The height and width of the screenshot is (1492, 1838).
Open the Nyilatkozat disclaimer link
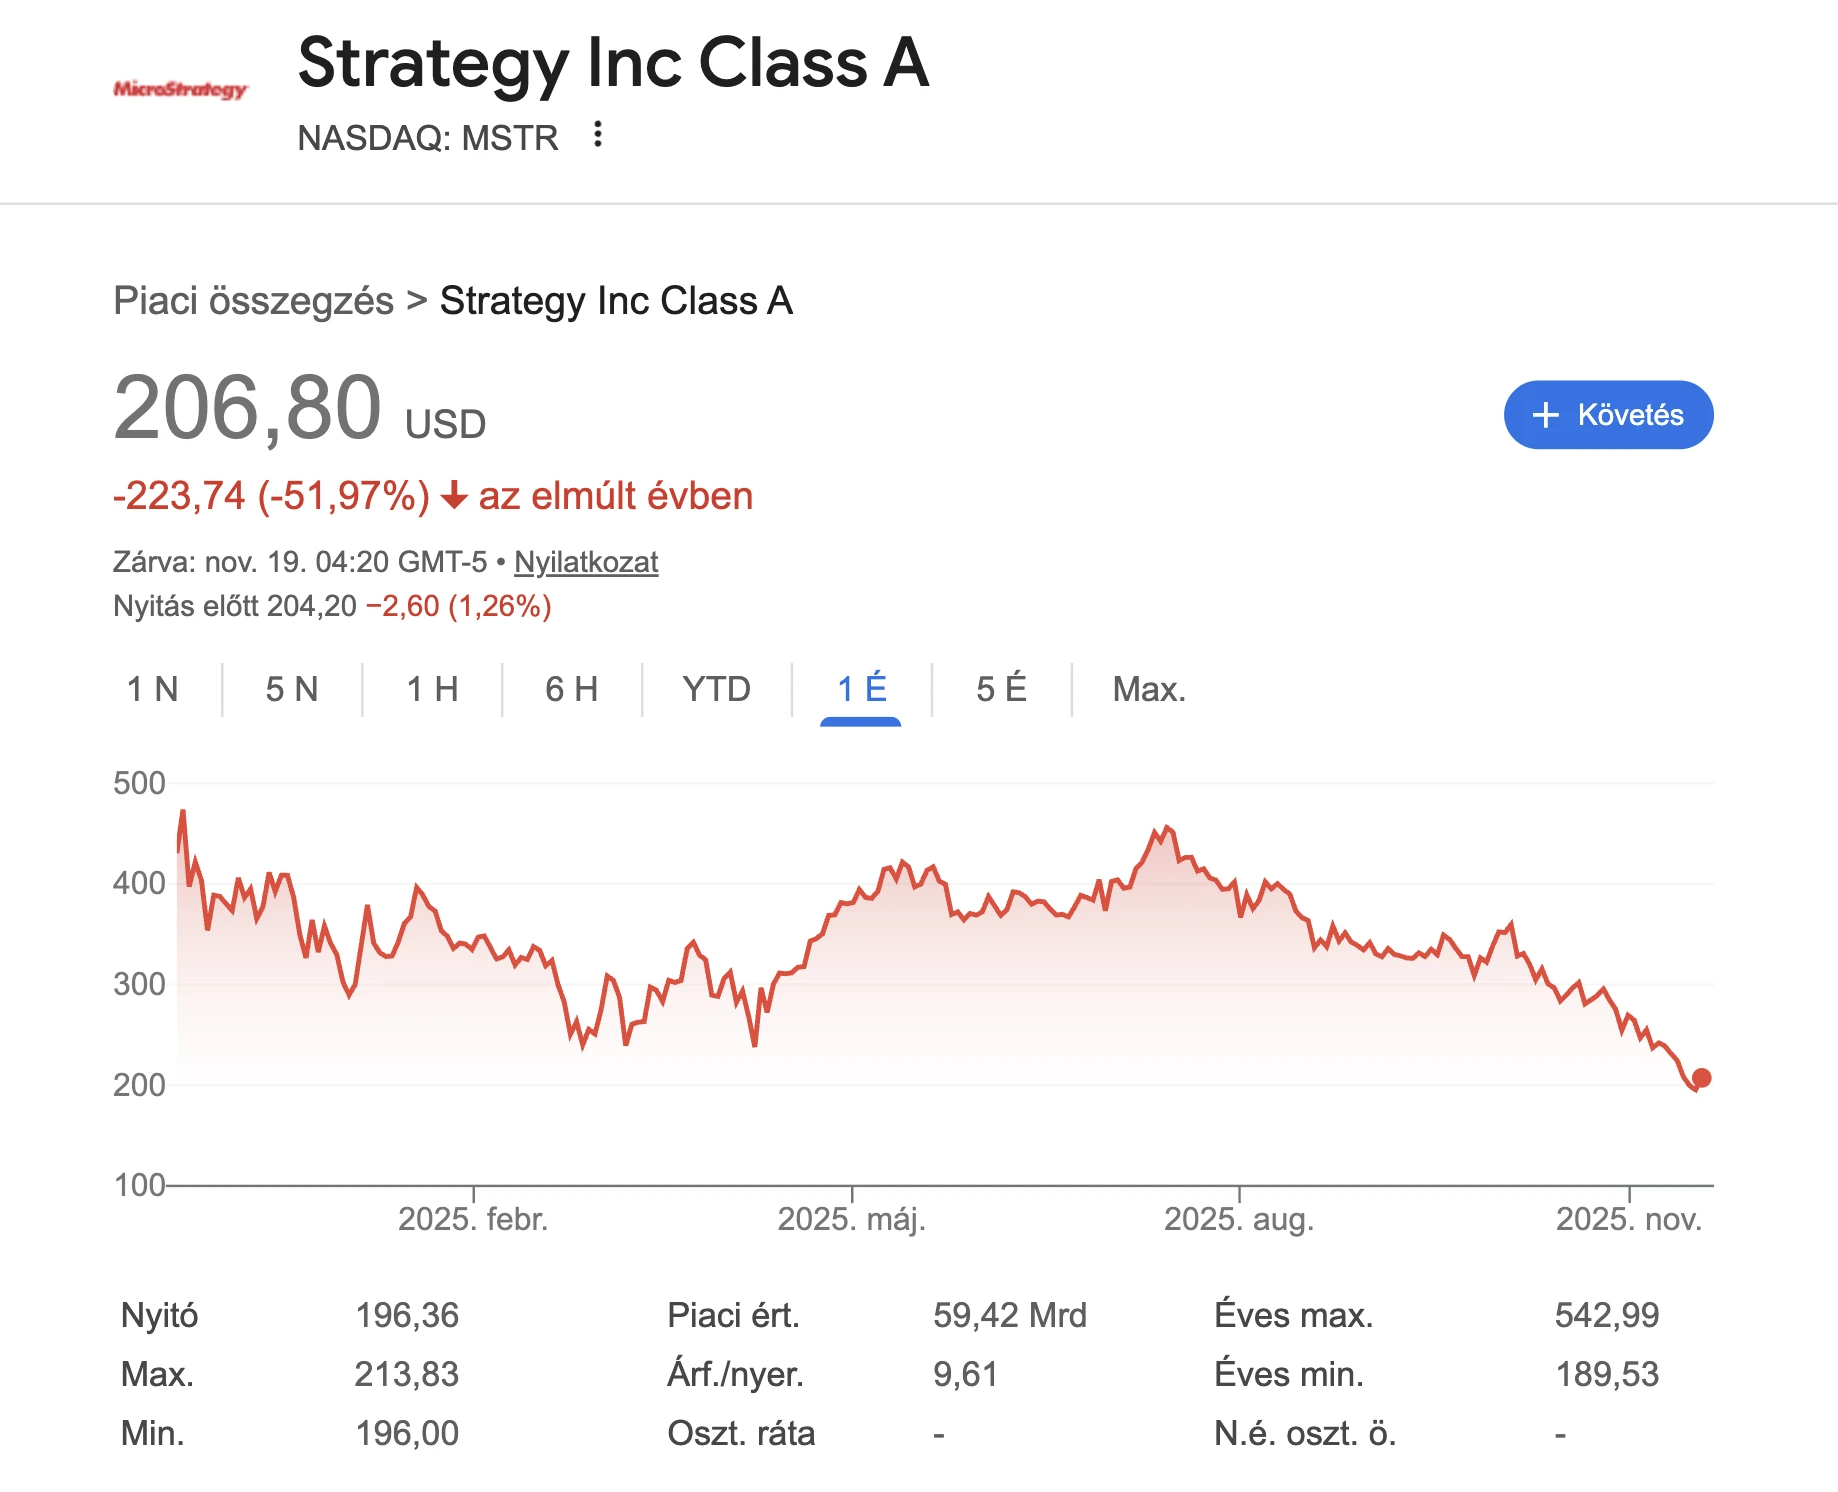click(x=586, y=562)
